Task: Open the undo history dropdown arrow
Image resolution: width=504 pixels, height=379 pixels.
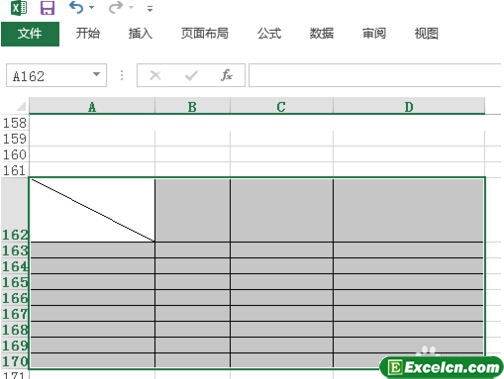Action: [x=92, y=8]
